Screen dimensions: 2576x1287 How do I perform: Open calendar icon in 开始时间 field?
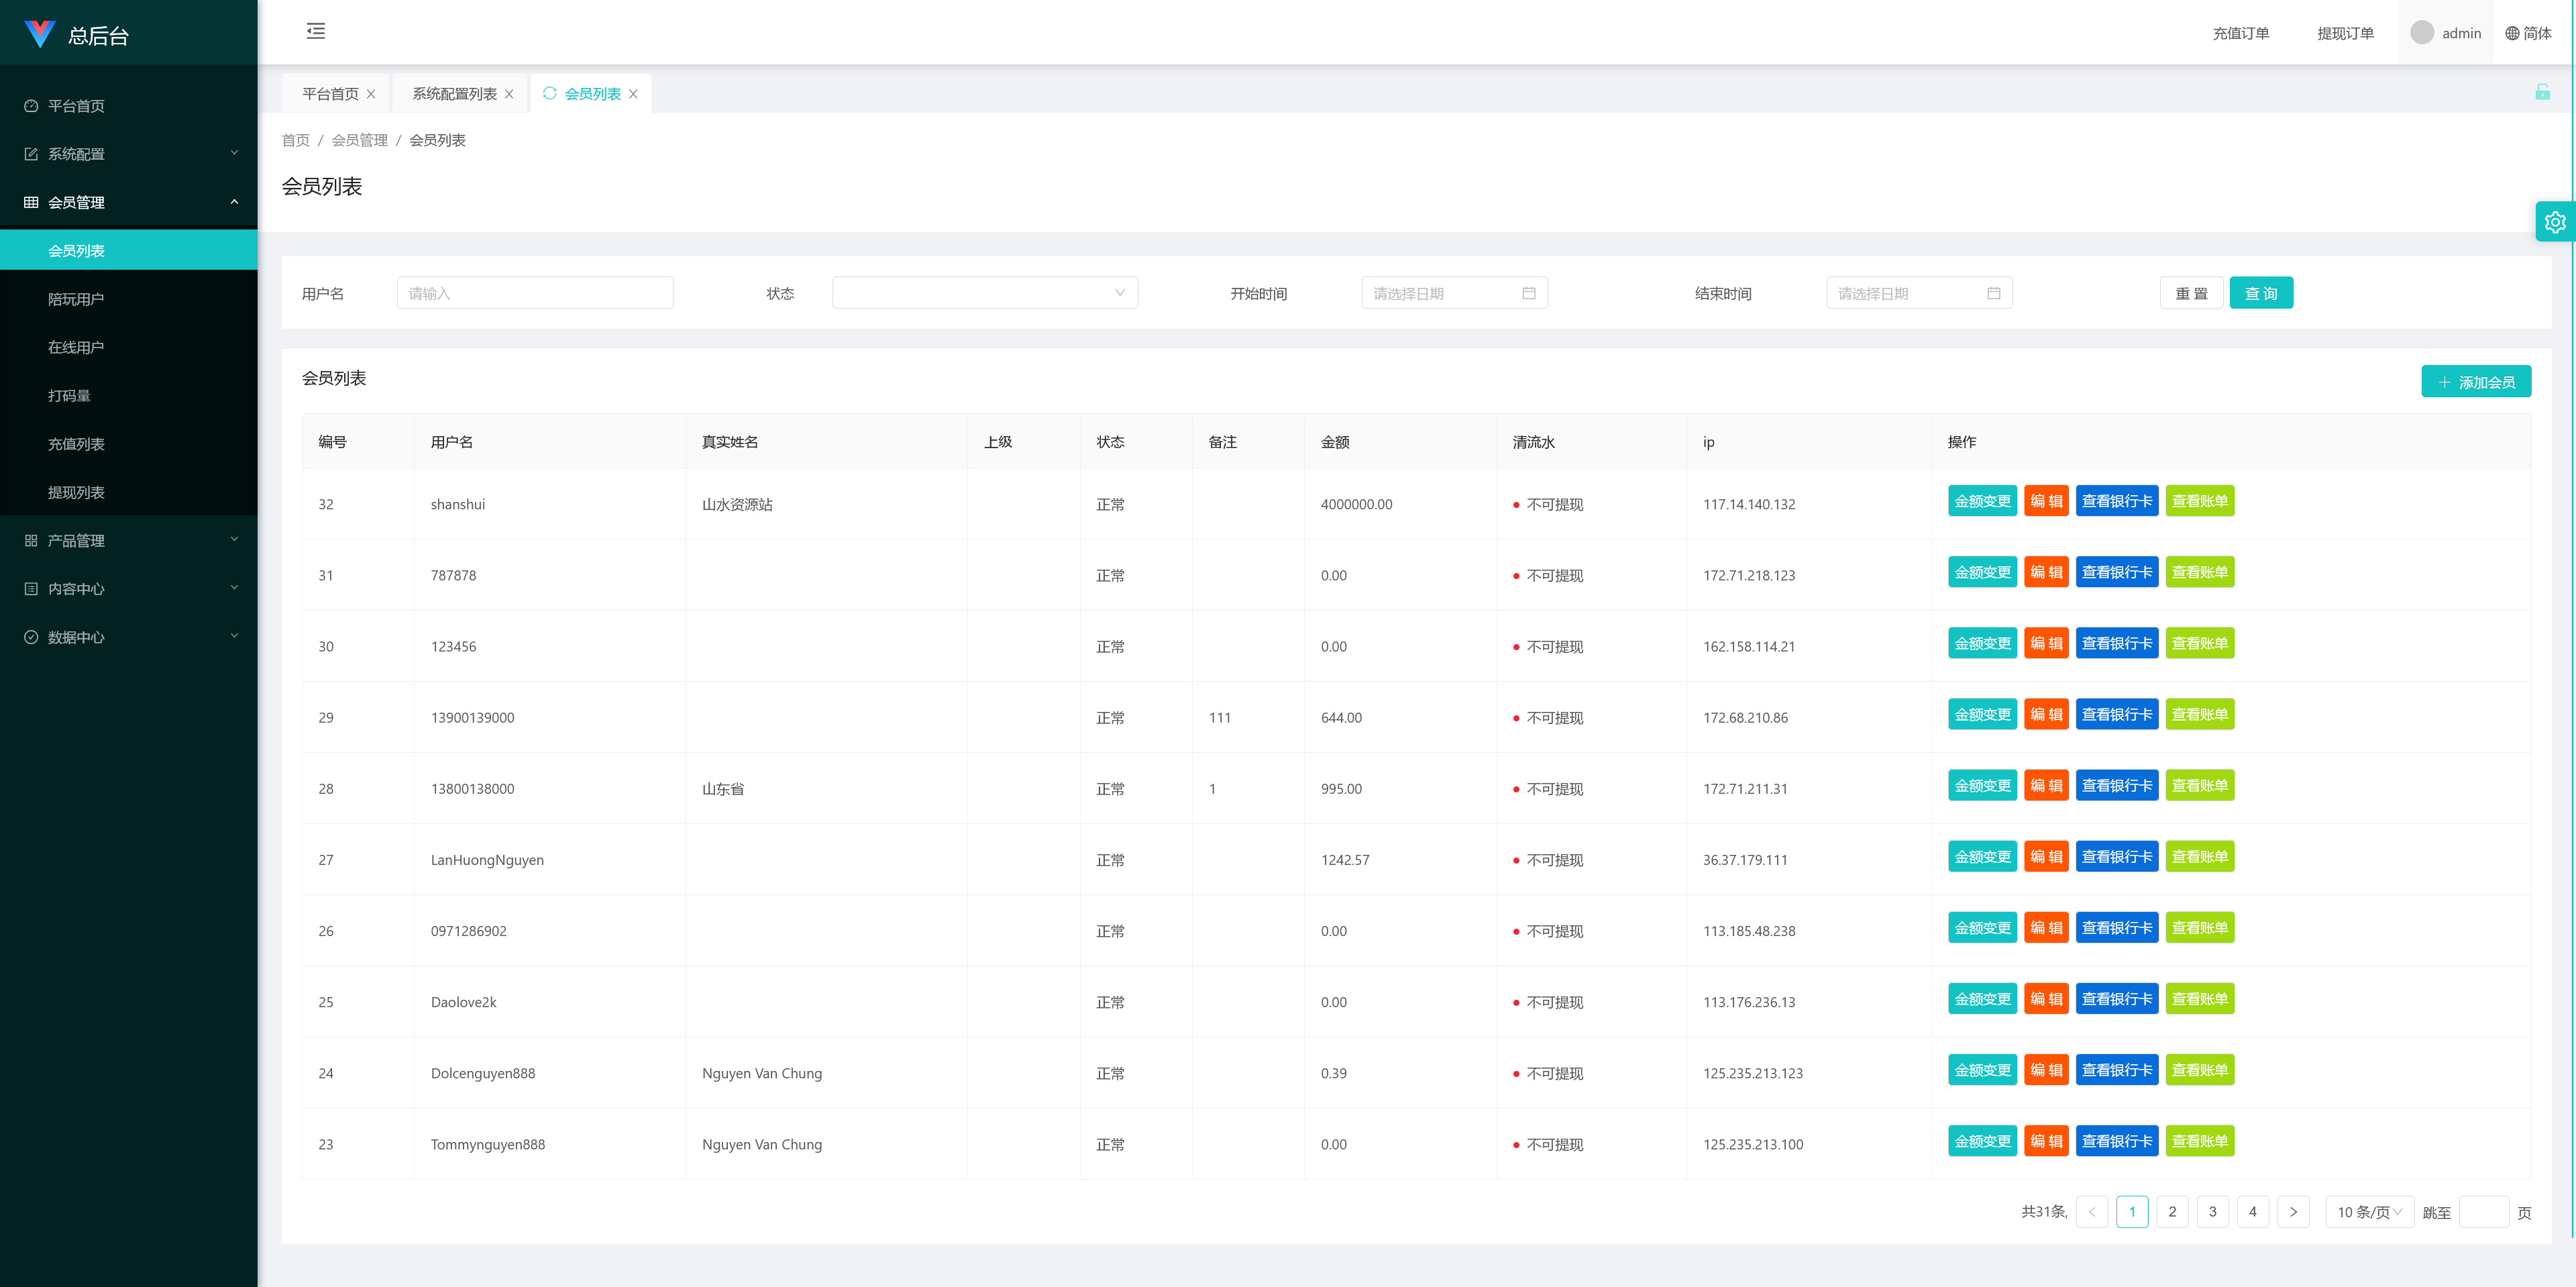click(1528, 293)
